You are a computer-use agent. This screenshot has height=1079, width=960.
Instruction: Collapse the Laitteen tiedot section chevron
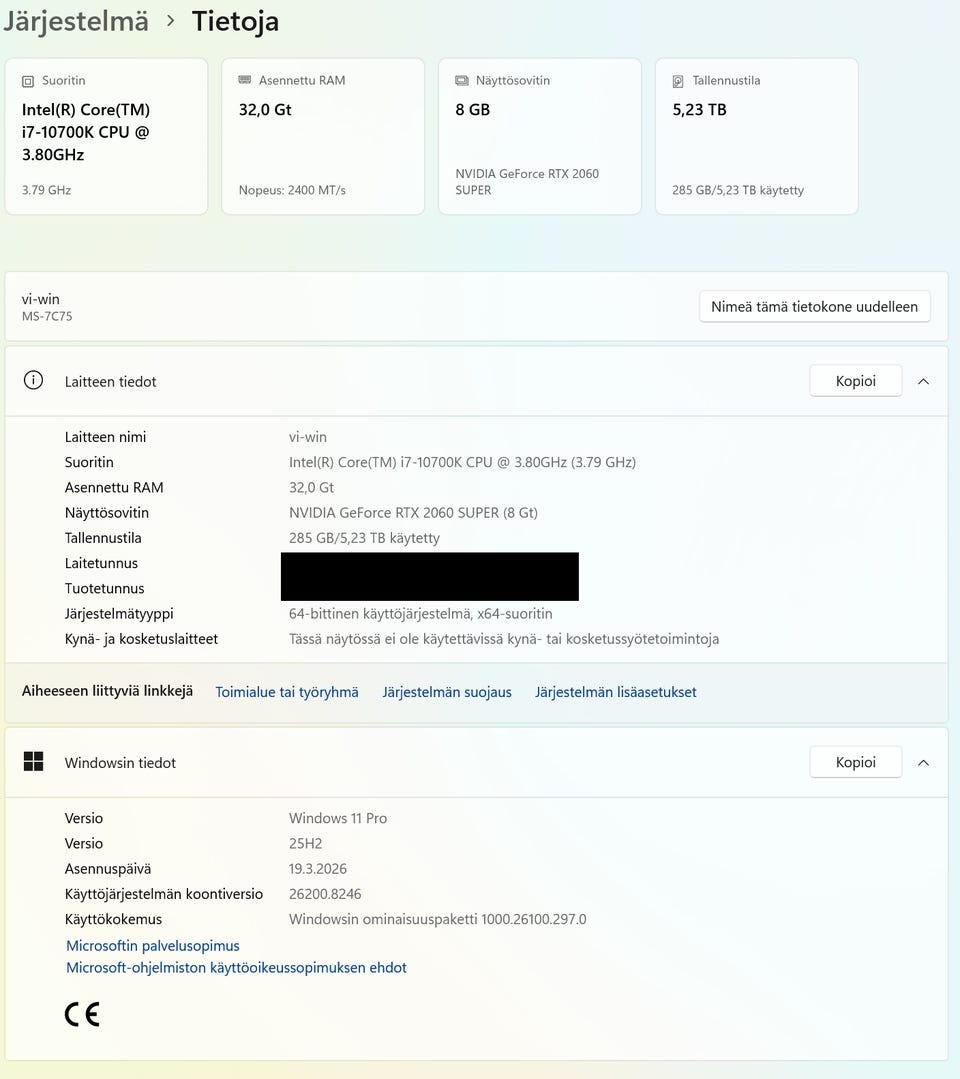tap(924, 381)
